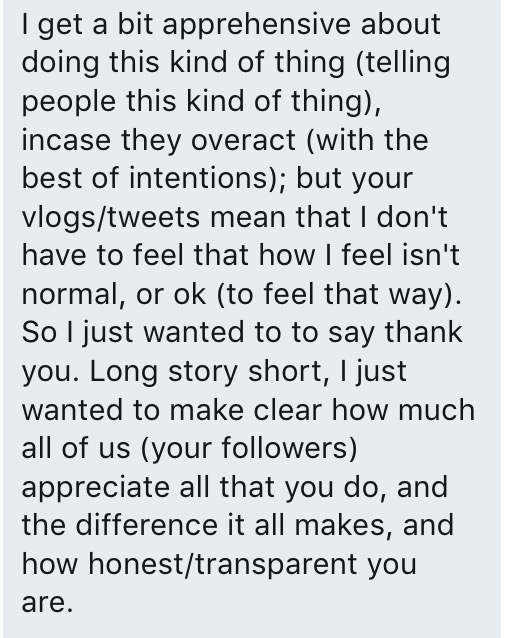Click the word "difference" in the message

(146, 525)
